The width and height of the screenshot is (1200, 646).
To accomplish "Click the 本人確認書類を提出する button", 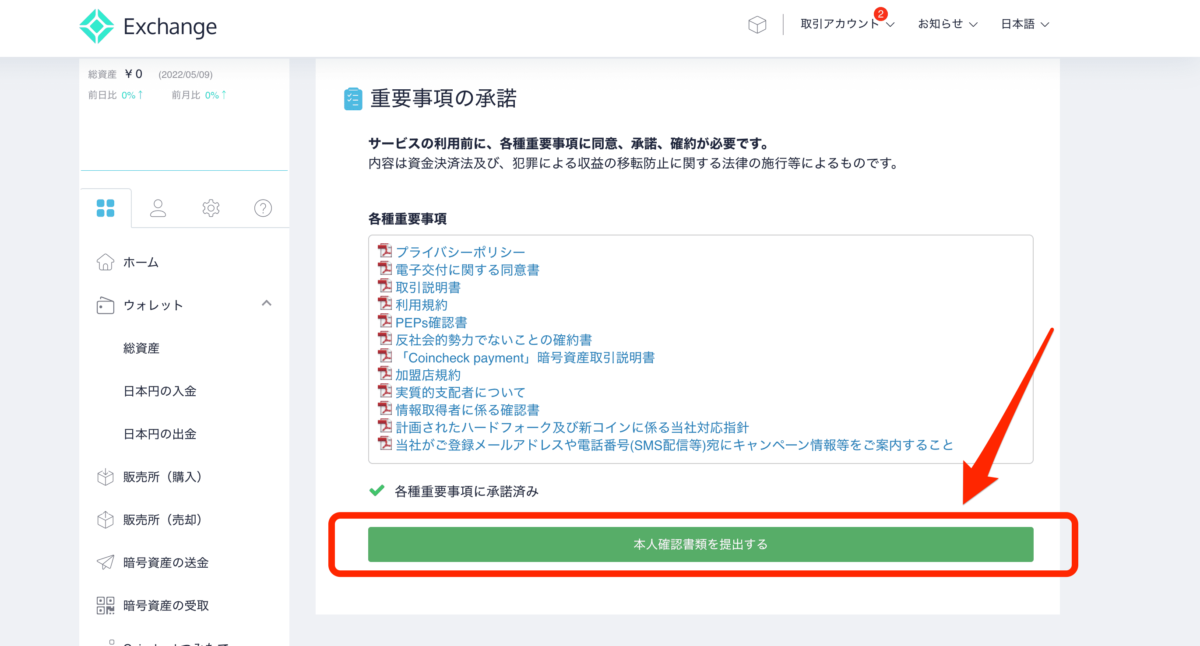I will (x=700, y=544).
